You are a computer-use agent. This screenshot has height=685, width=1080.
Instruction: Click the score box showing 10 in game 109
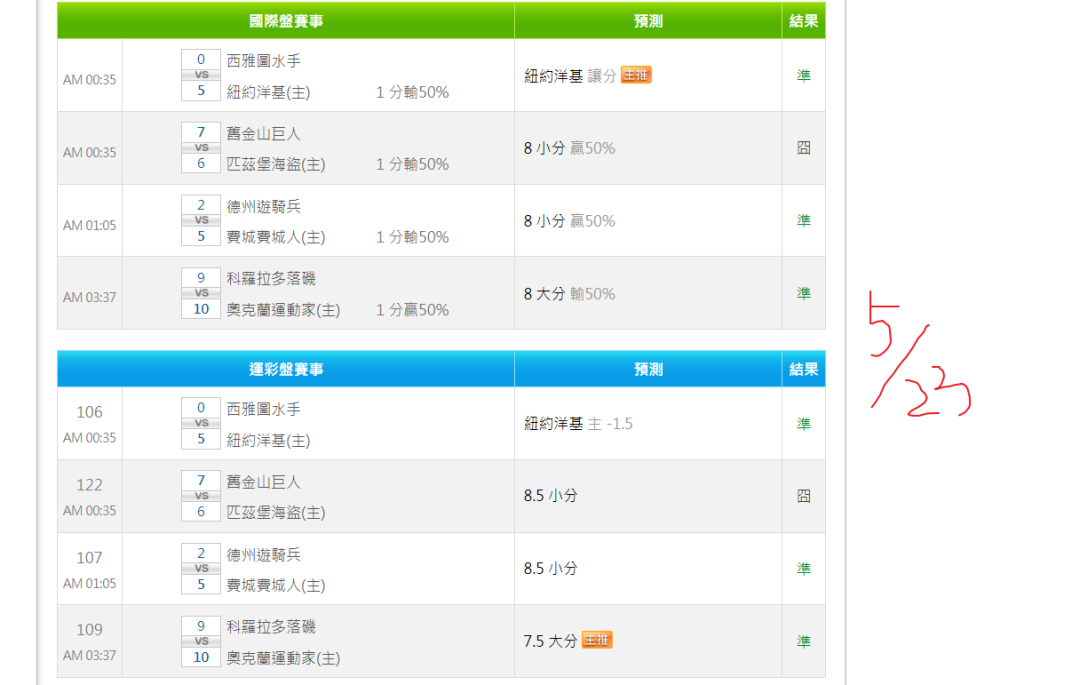201,657
